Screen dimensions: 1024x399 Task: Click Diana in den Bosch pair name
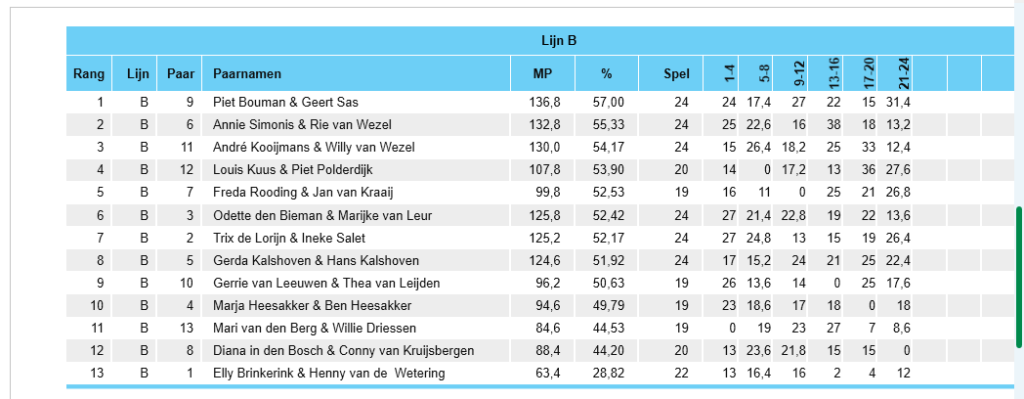(344, 351)
